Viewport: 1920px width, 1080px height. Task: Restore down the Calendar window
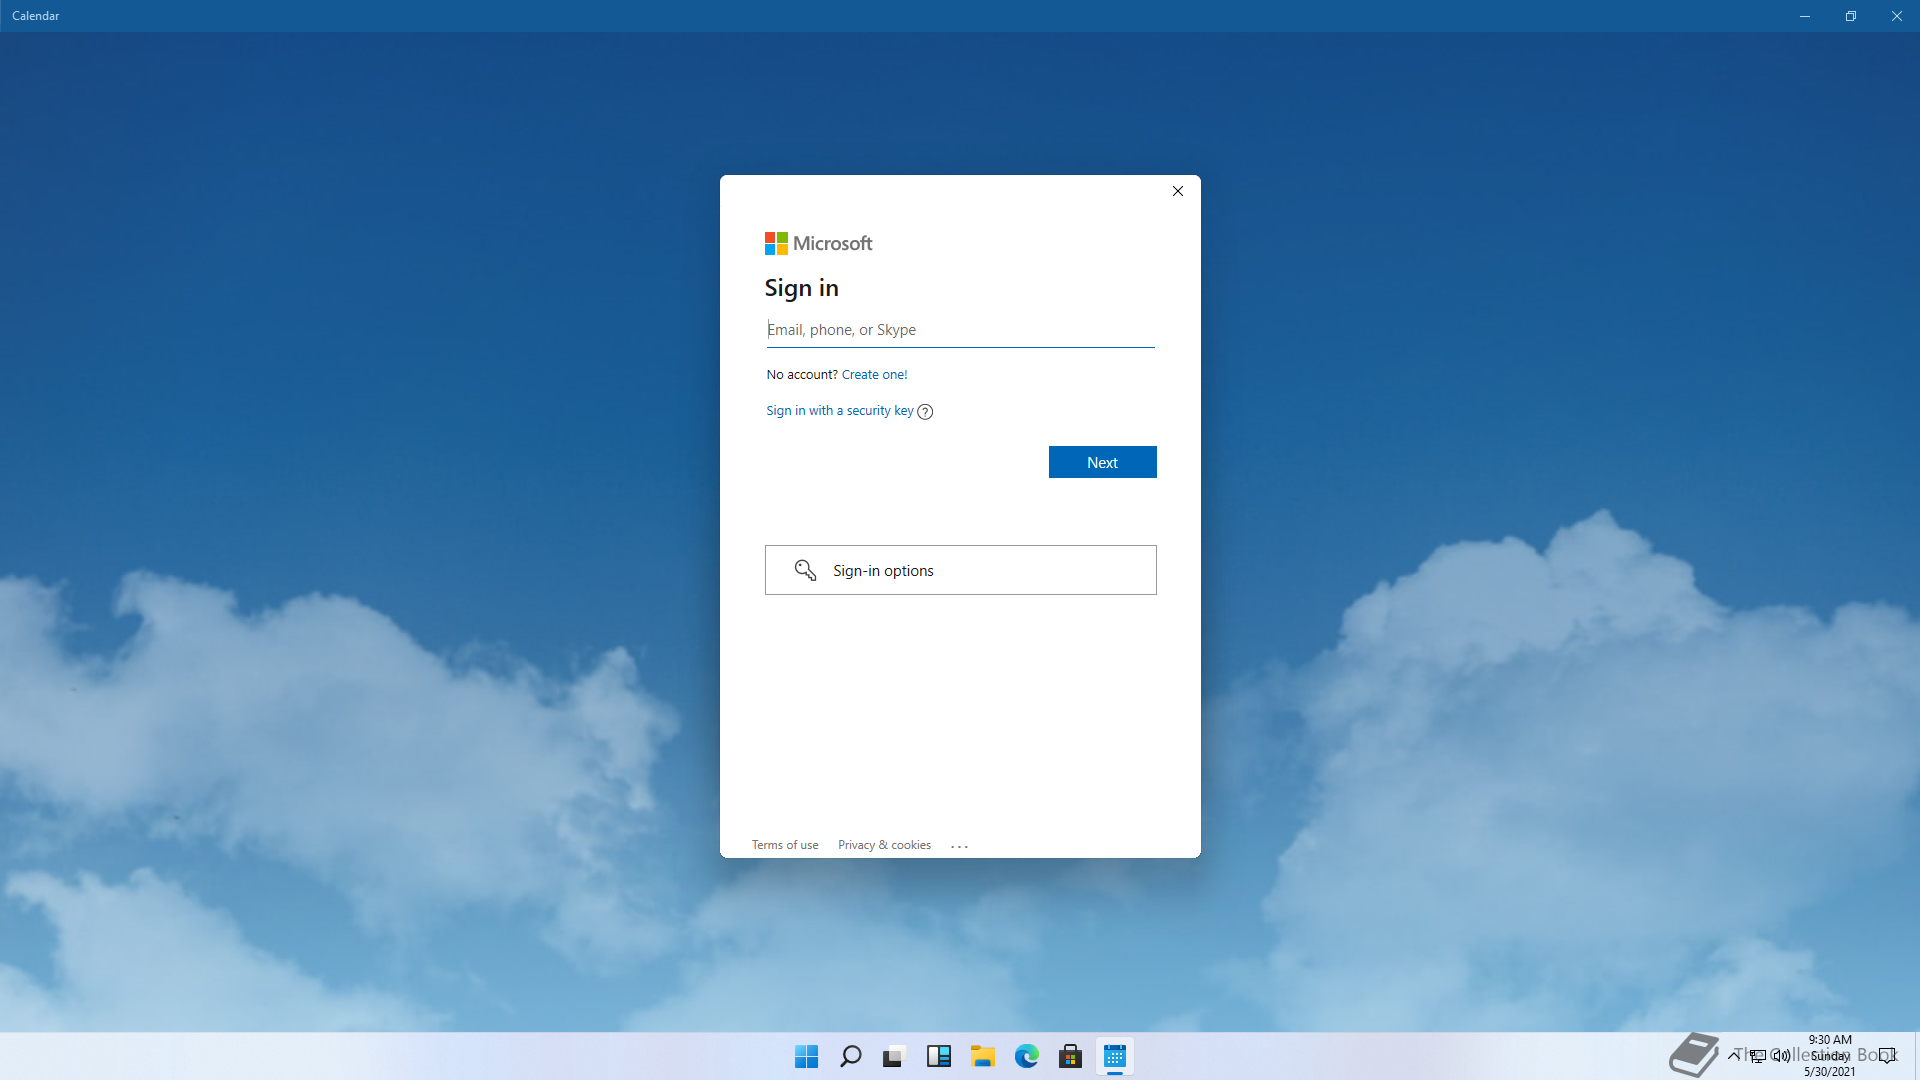[x=1851, y=16]
